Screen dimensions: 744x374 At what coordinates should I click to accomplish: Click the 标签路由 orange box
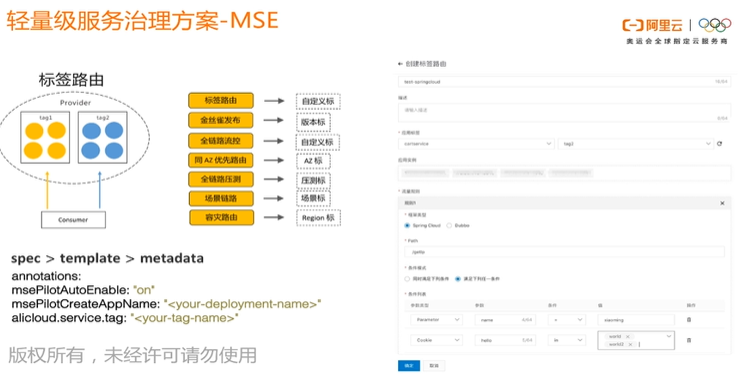[221, 101]
